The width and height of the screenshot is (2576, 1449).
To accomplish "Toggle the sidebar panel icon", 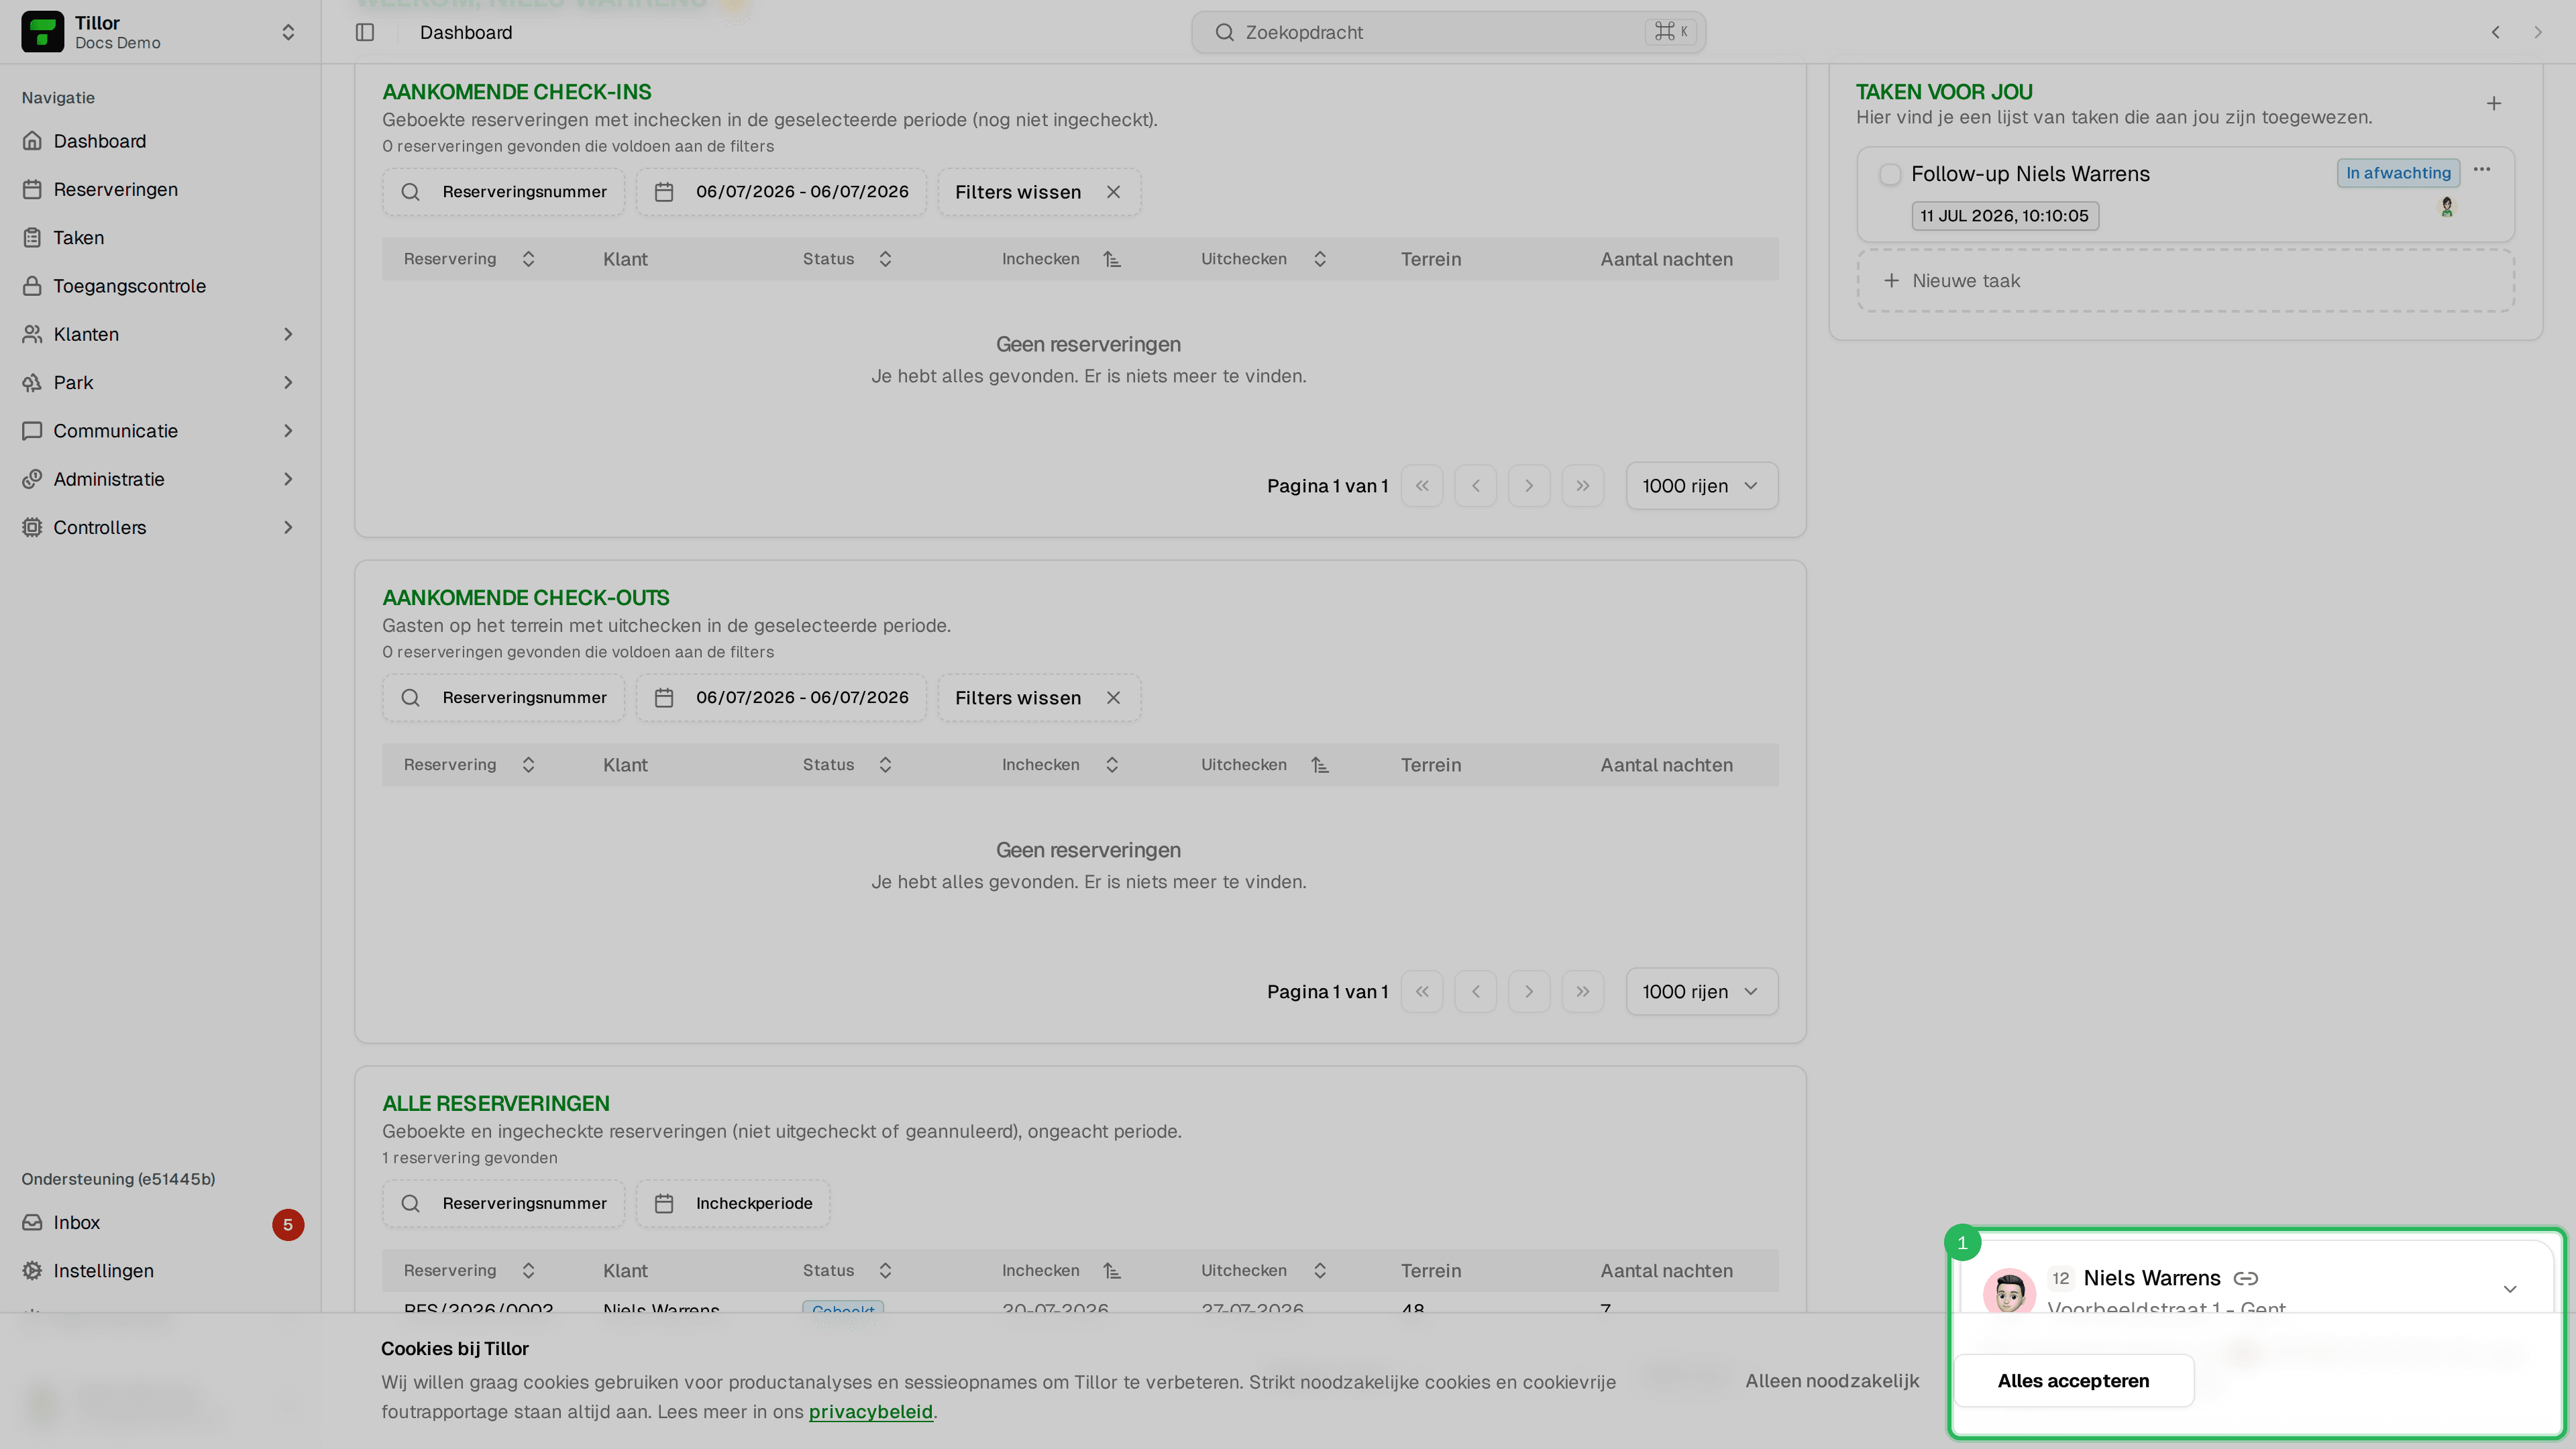I will (x=365, y=32).
